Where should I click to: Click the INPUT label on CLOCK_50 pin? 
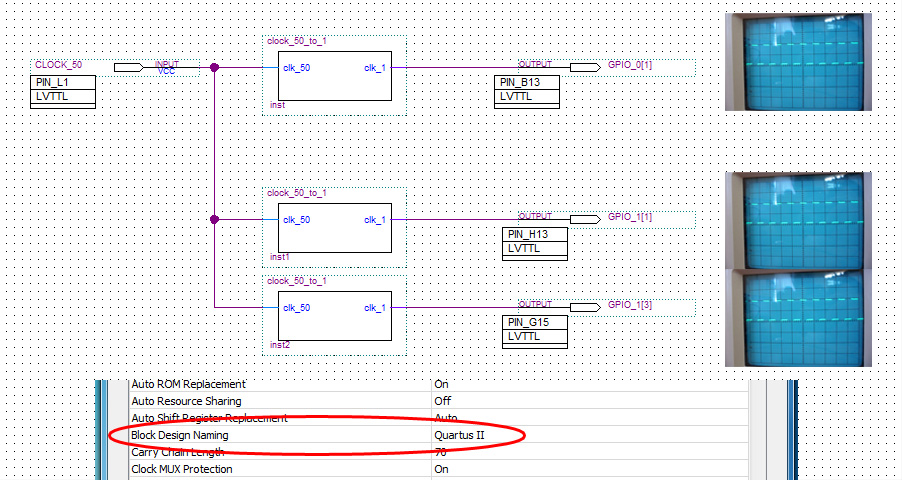(167, 64)
